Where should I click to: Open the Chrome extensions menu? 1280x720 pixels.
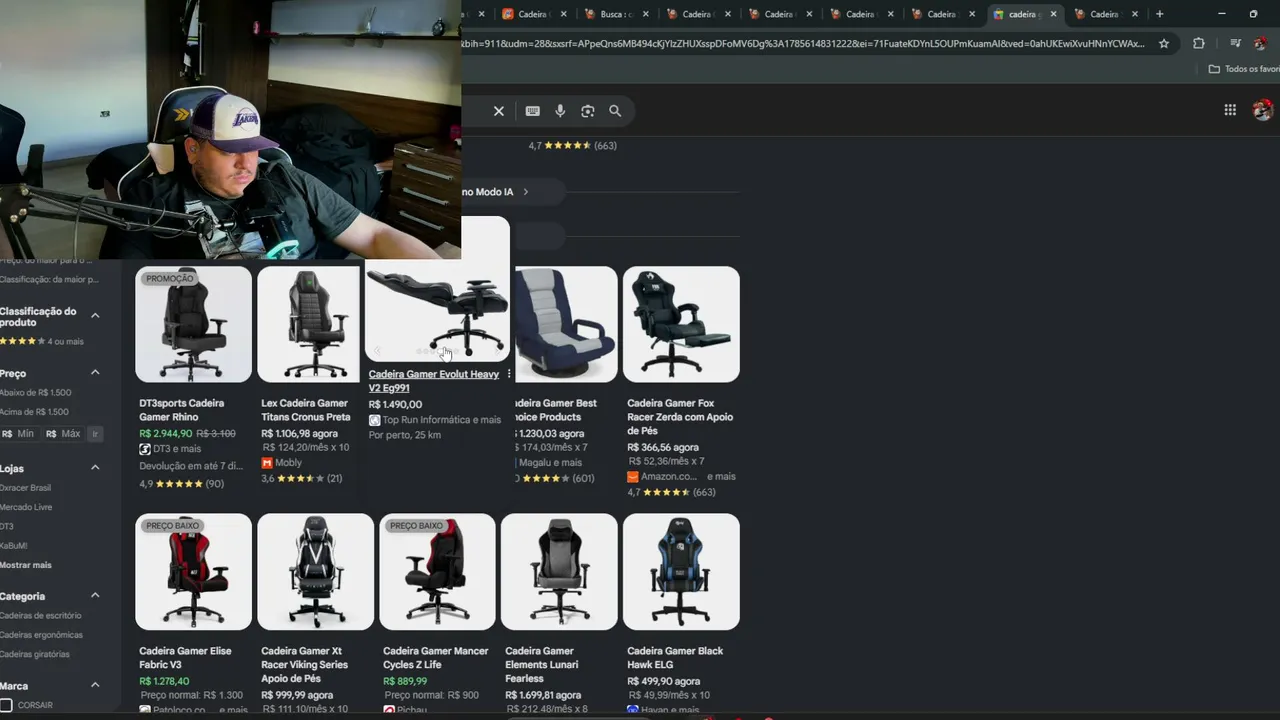click(x=1199, y=44)
